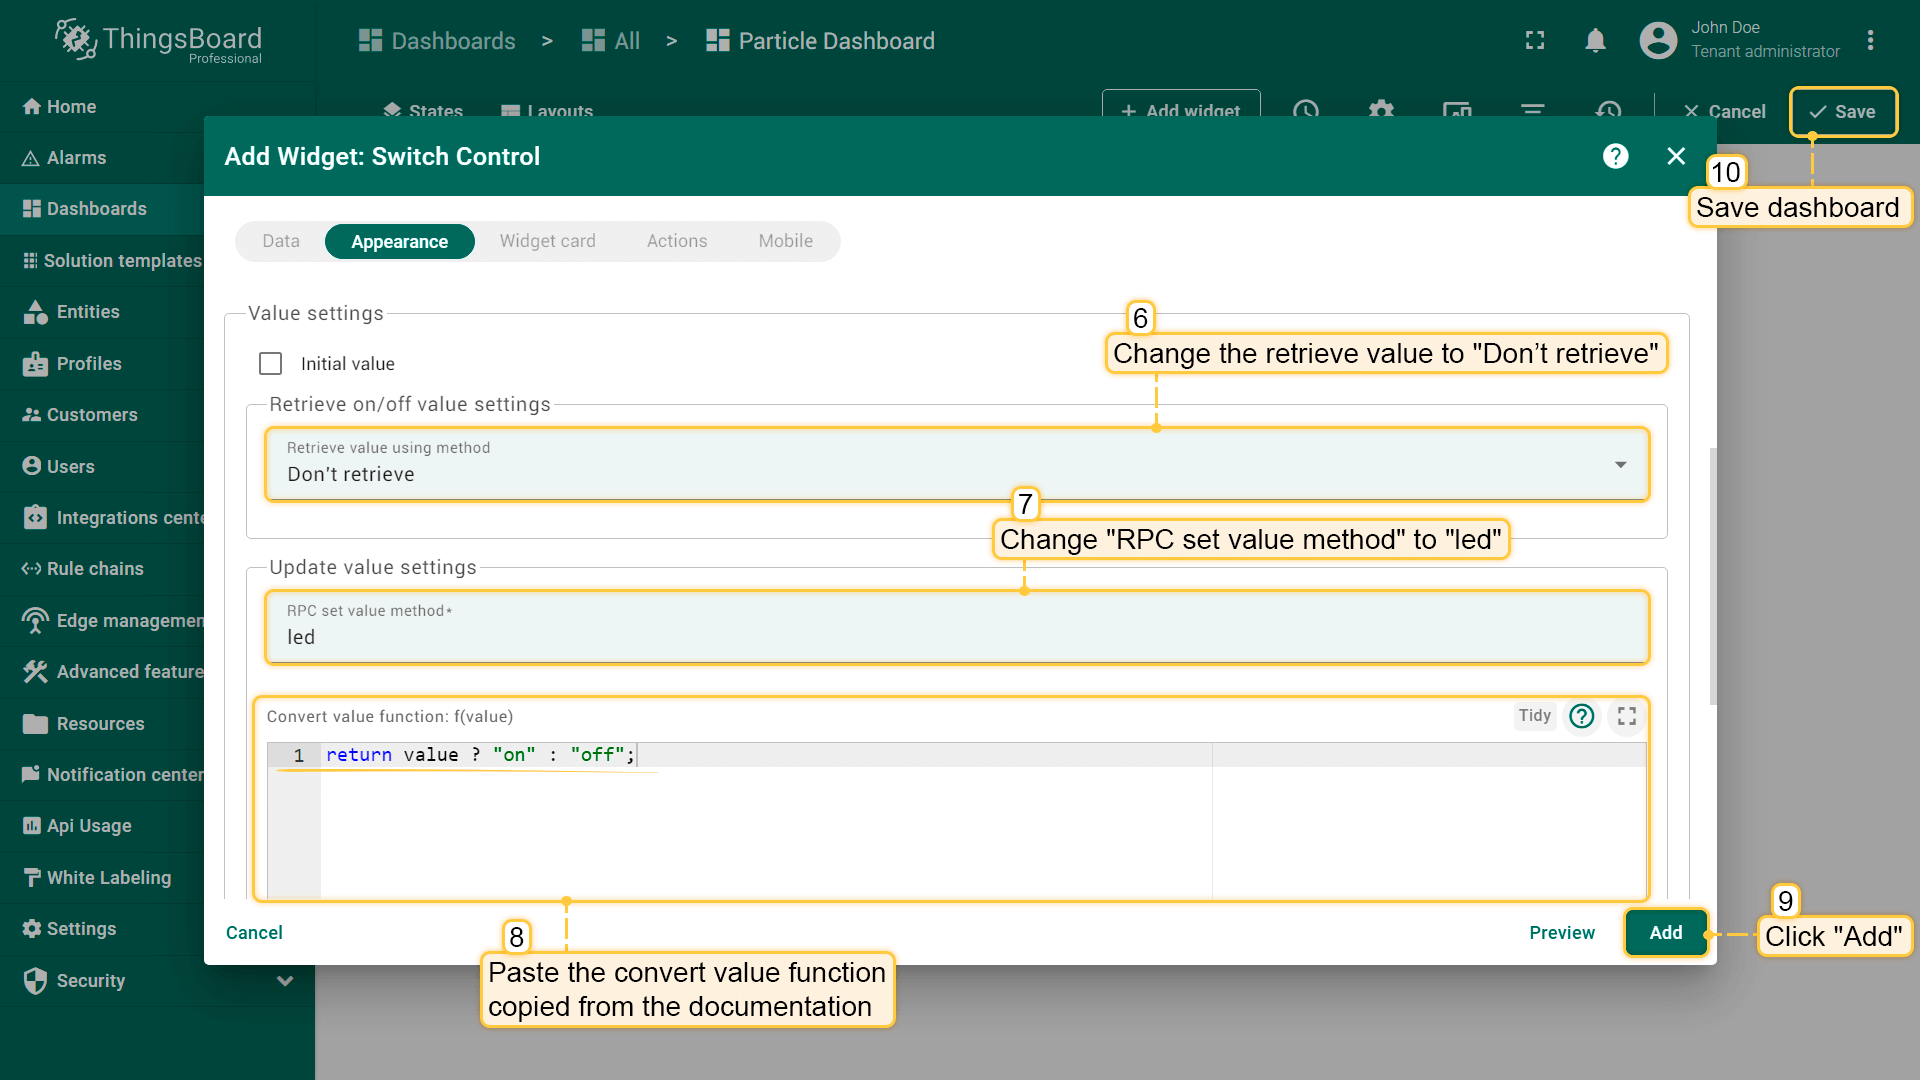Switch to the Widget card tab
The height and width of the screenshot is (1080, 1920).
[547, 241]
